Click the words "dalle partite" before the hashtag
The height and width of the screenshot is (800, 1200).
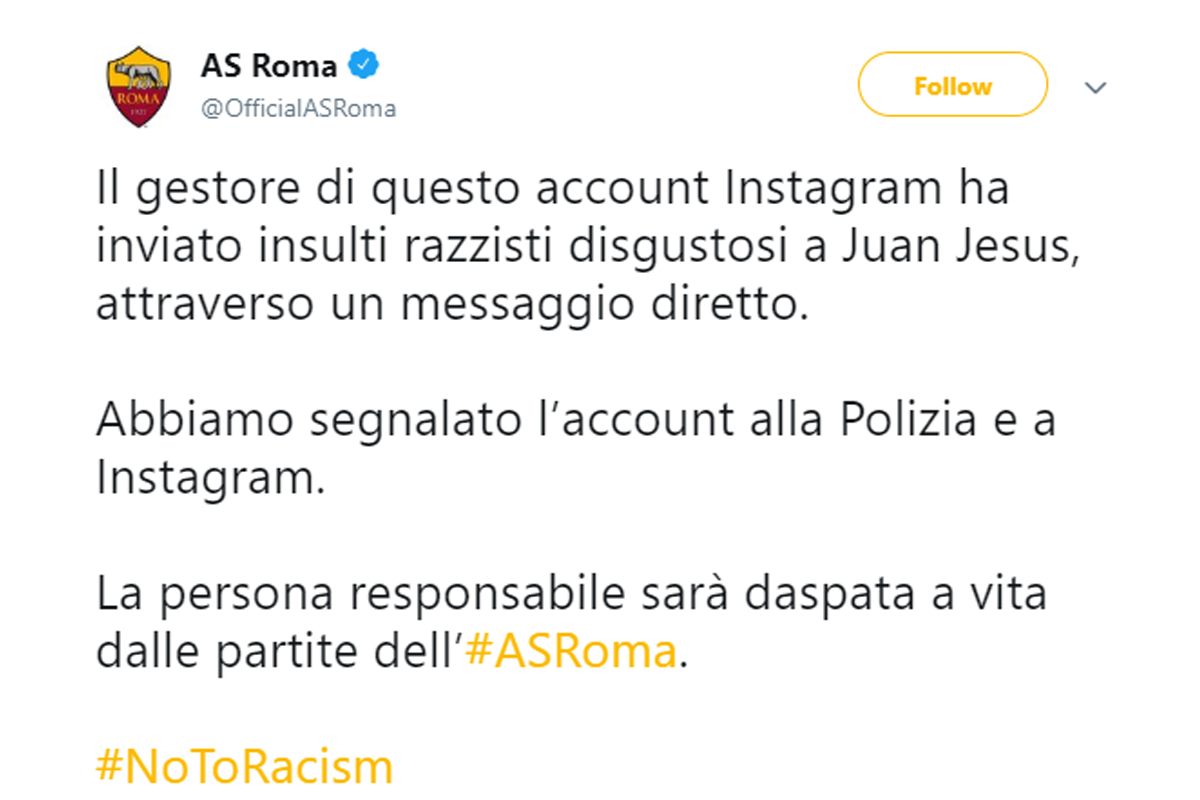[x=212, y=652]
